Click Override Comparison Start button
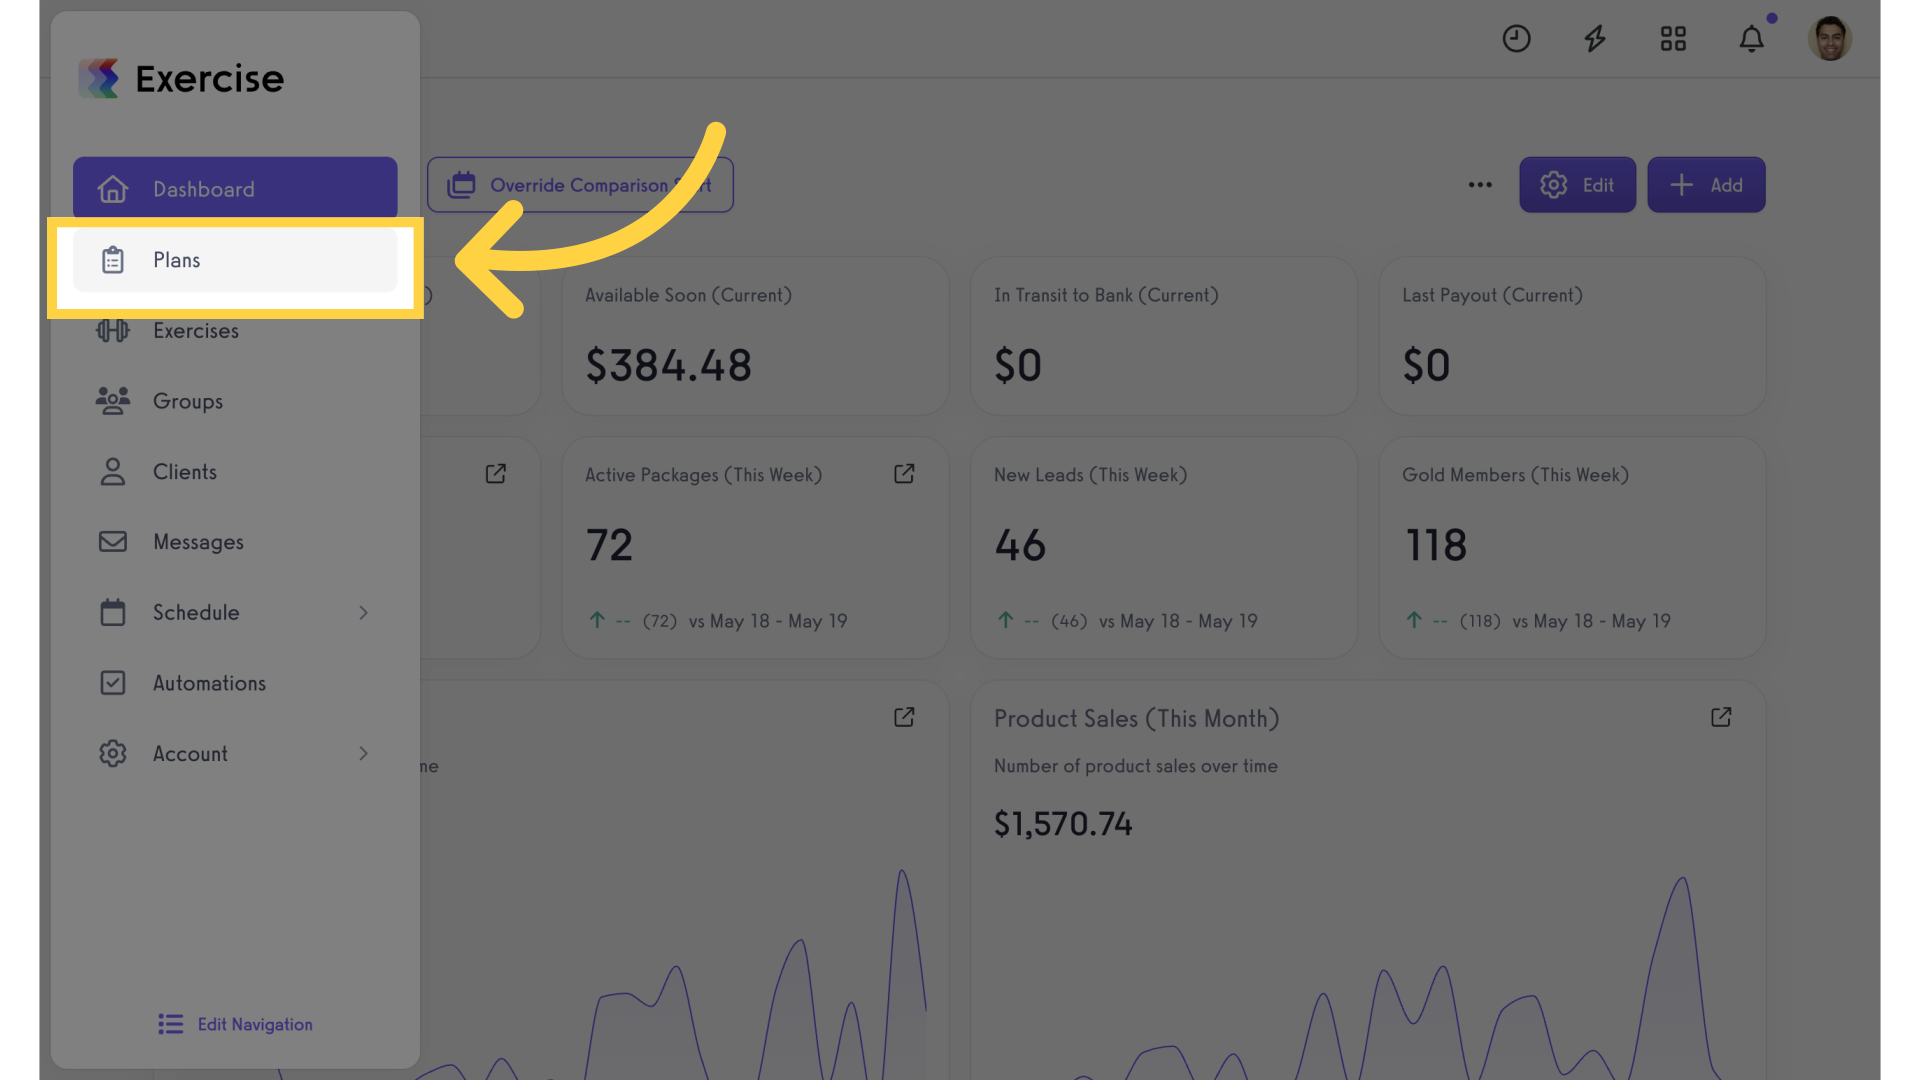The width and height of the screenshot is (1920, 1080). click(x=580, y=185)
